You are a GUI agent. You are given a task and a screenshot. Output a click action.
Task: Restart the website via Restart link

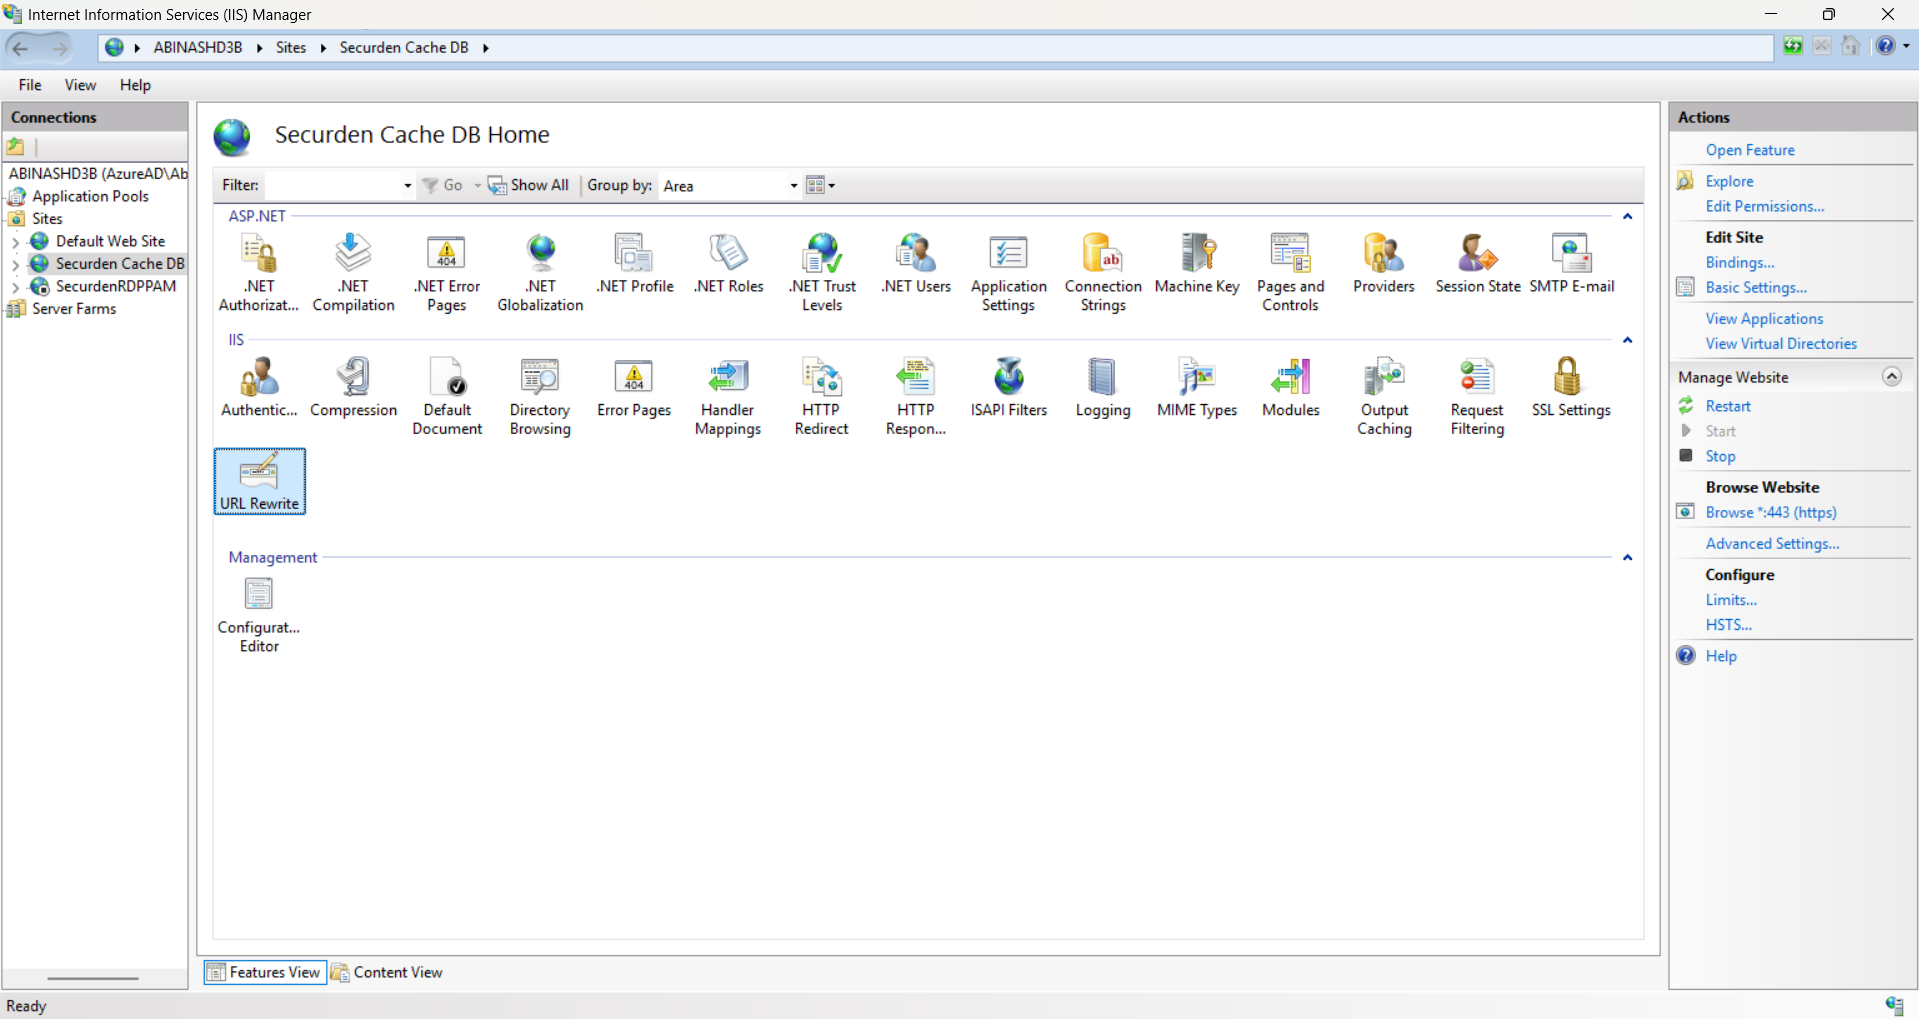1728,406
